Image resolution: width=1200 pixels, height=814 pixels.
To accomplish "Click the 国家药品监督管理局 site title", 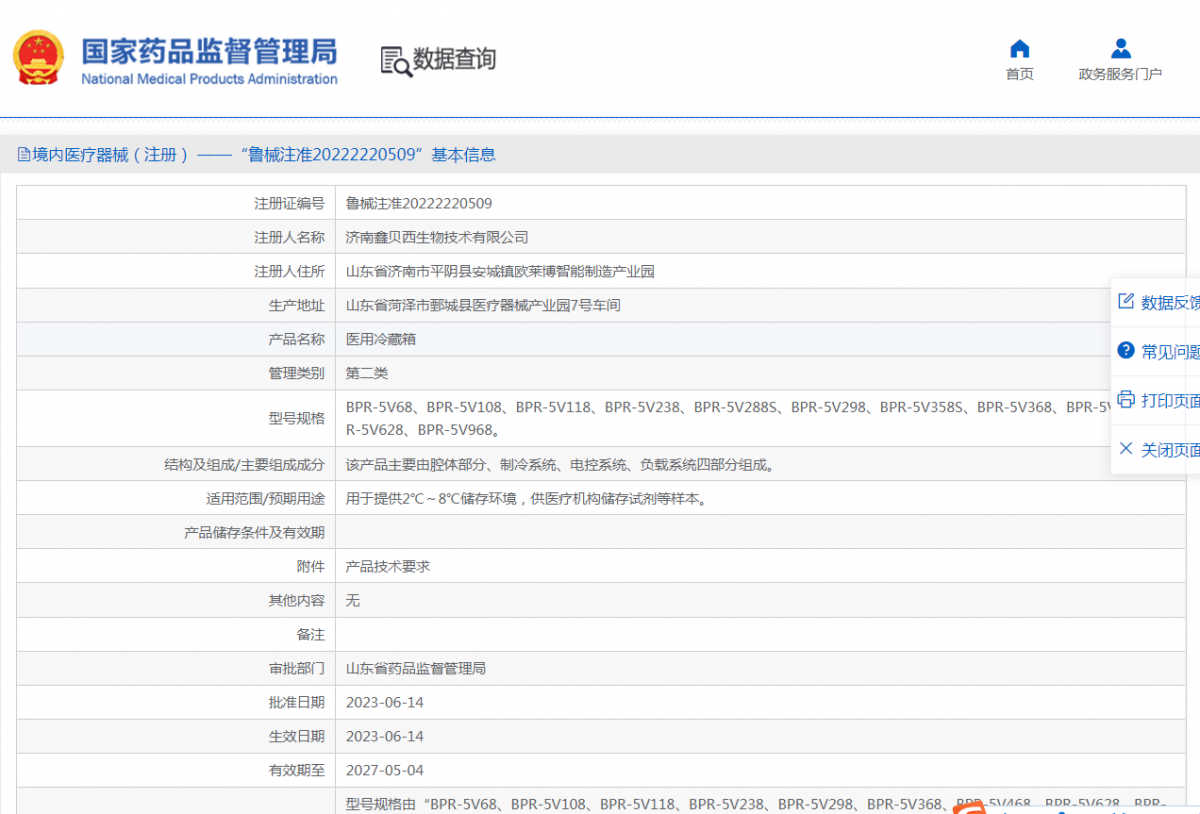I will 209,51.
